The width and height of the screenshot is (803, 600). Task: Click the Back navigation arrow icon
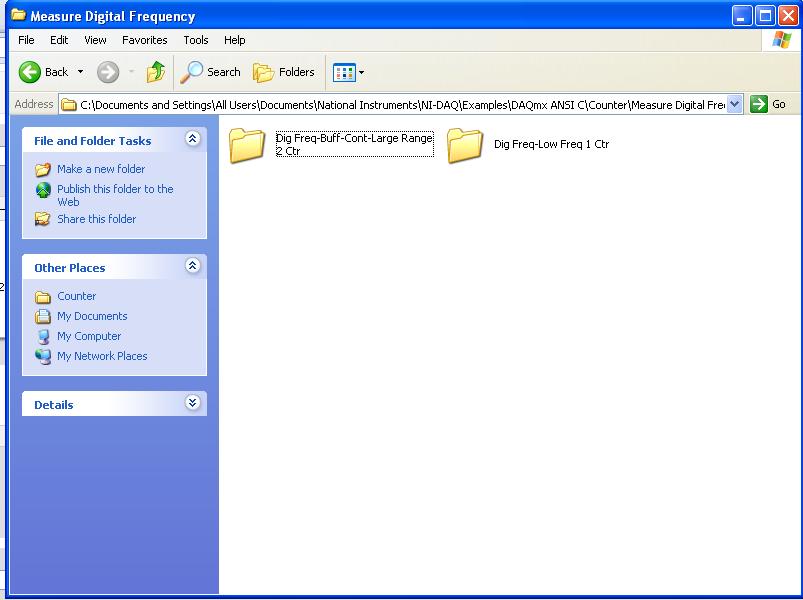[31, 72]
